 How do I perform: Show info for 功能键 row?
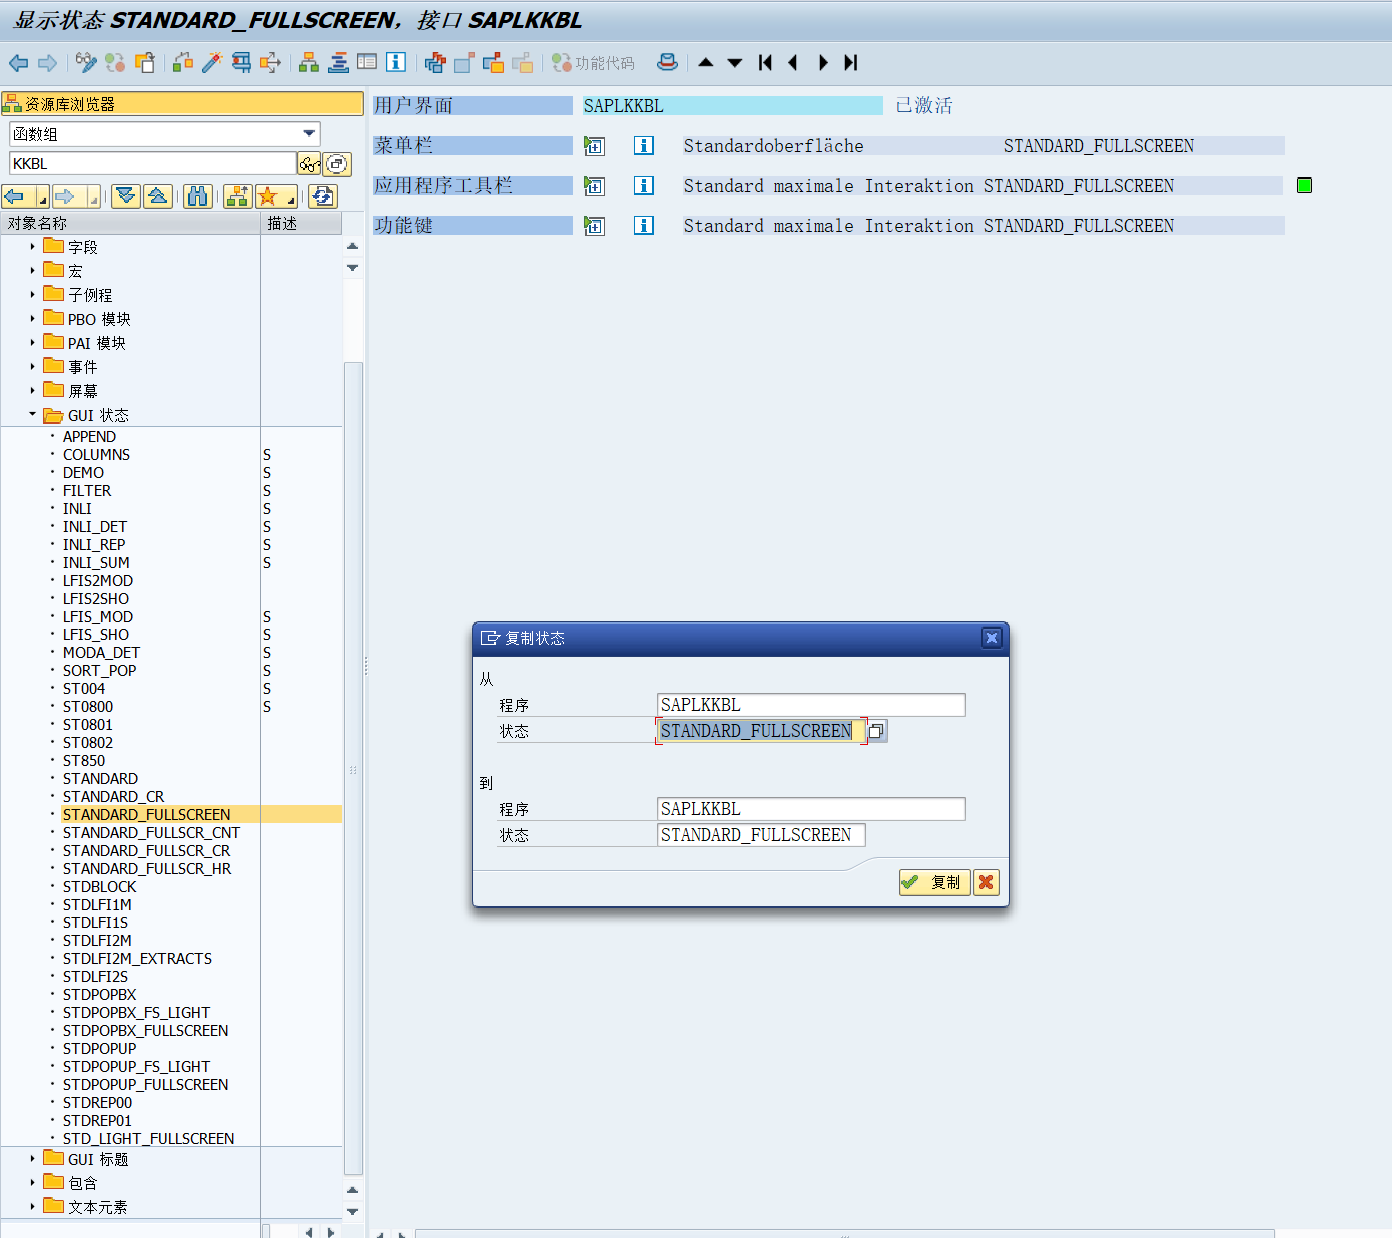pos(644,226)
